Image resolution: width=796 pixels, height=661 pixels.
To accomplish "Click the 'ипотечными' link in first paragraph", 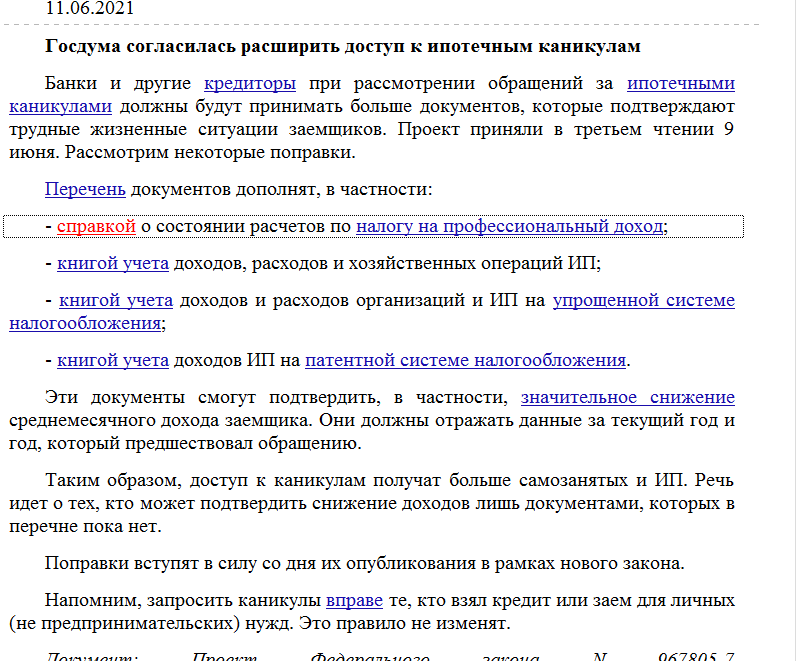I will [x=680, y=84].
